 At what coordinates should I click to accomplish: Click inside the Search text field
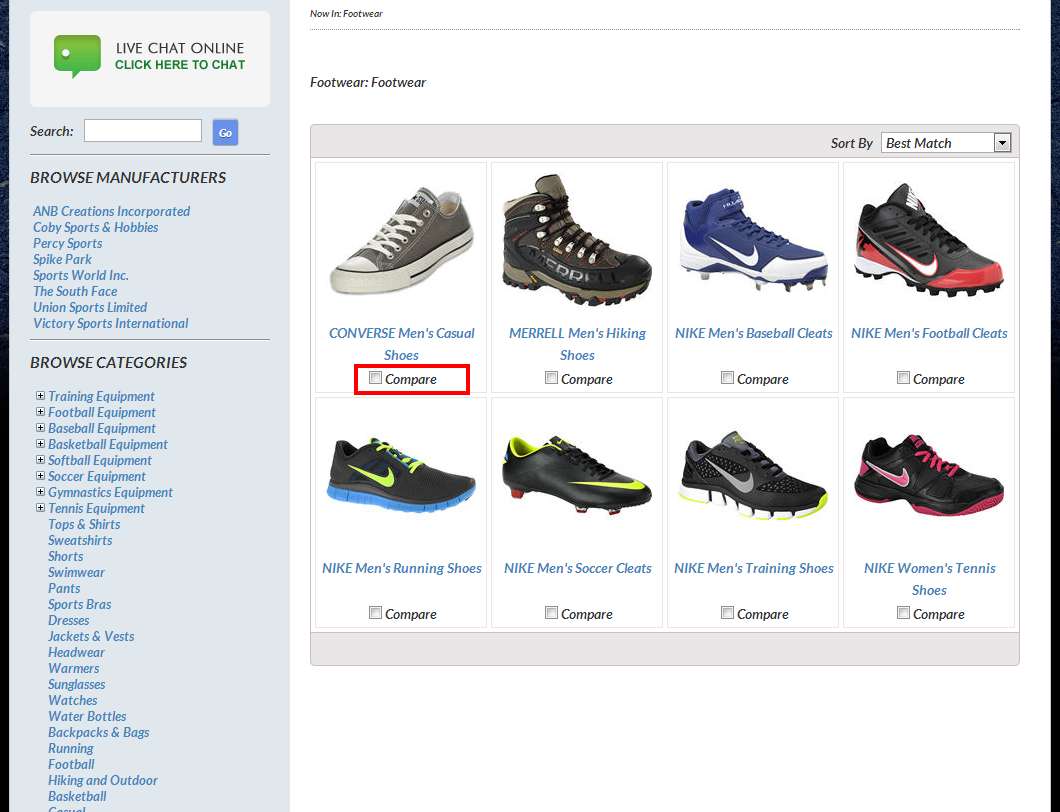click(143, 131)
